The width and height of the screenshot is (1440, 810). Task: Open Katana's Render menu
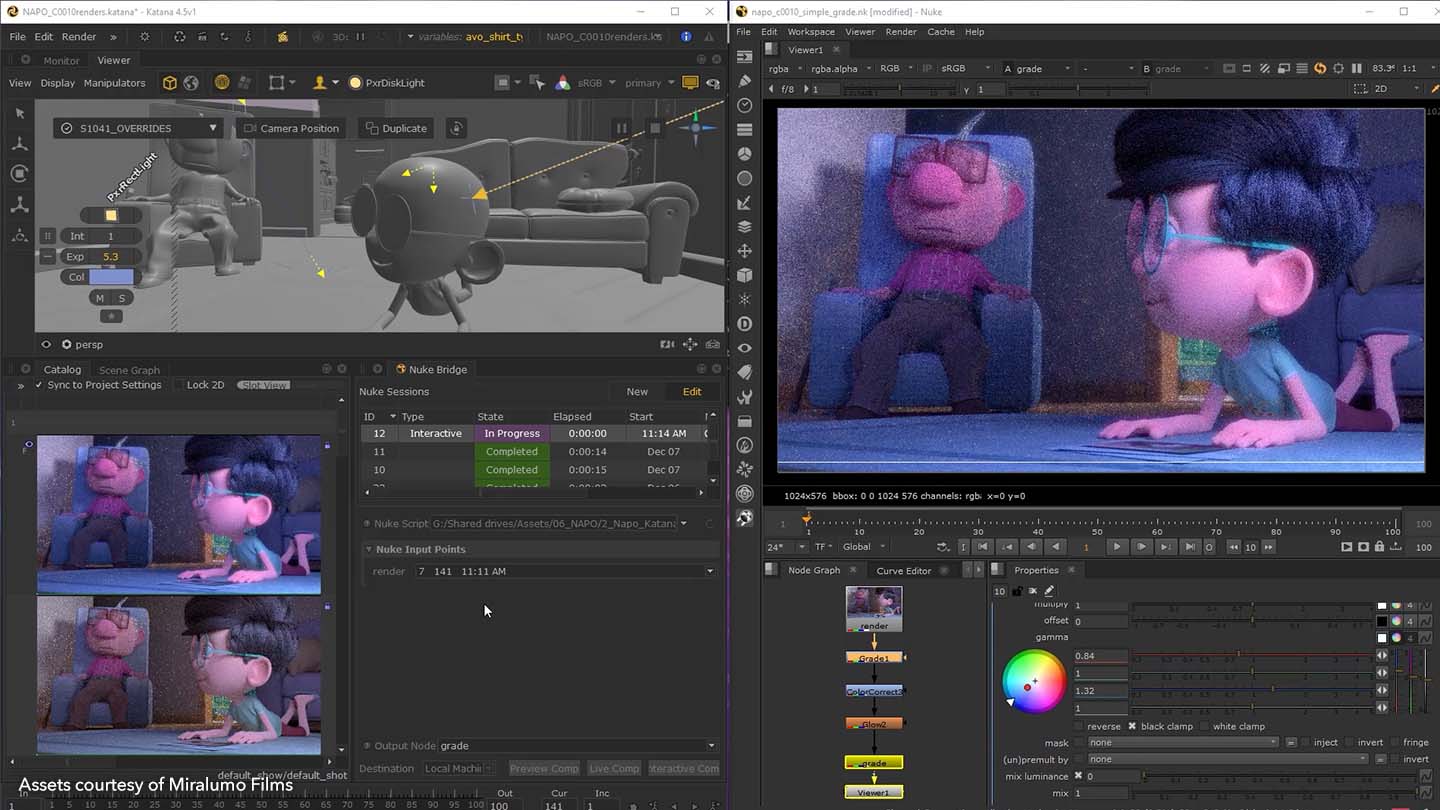79,36
